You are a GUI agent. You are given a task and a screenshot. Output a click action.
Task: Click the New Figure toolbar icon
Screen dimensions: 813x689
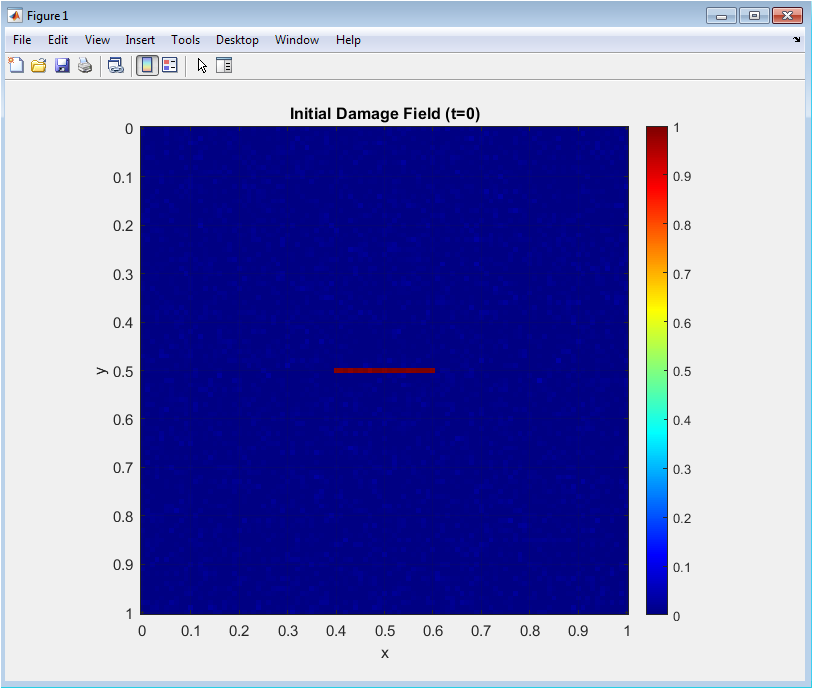16,66
